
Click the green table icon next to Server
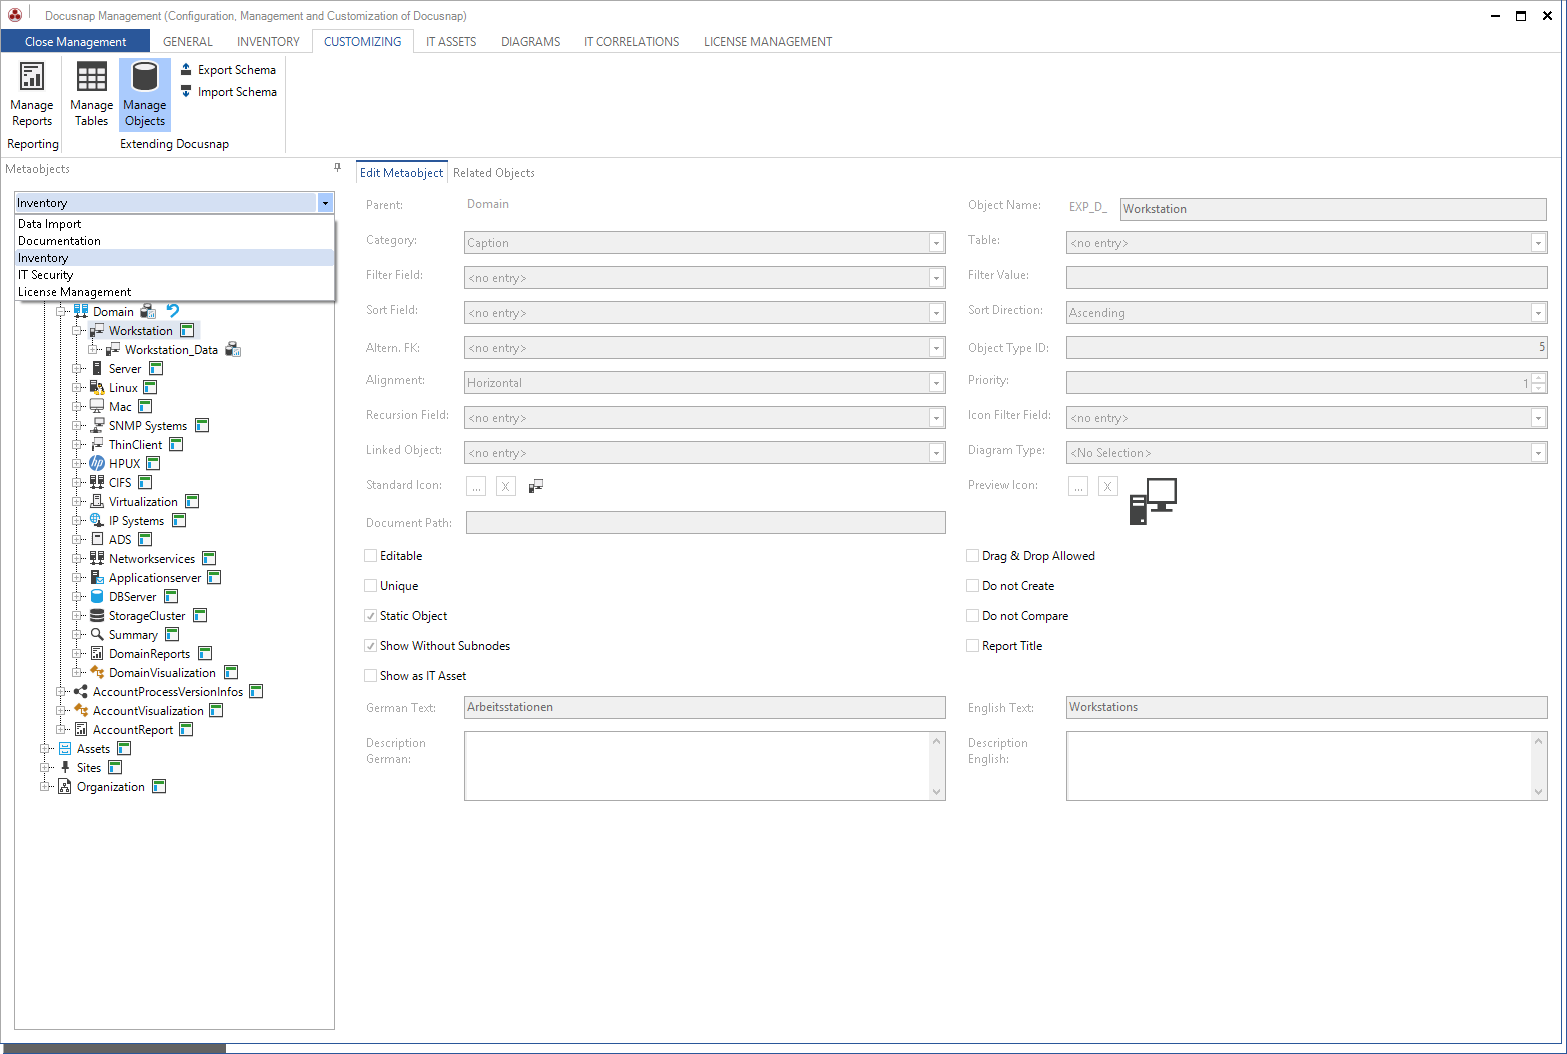pyautogui.click(x=156, y=368)
